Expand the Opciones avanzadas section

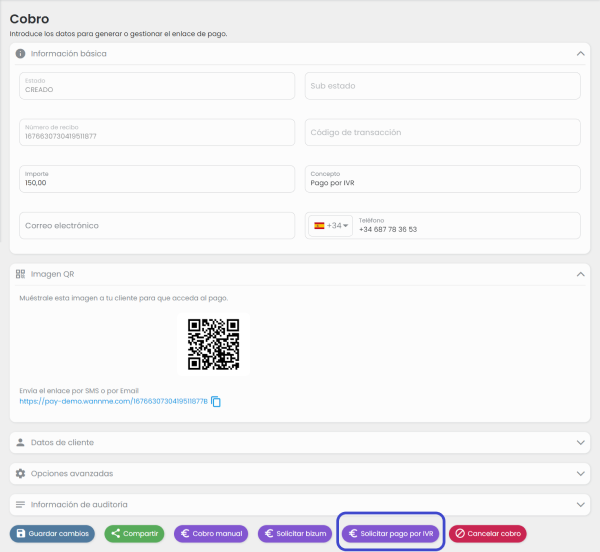580,473
